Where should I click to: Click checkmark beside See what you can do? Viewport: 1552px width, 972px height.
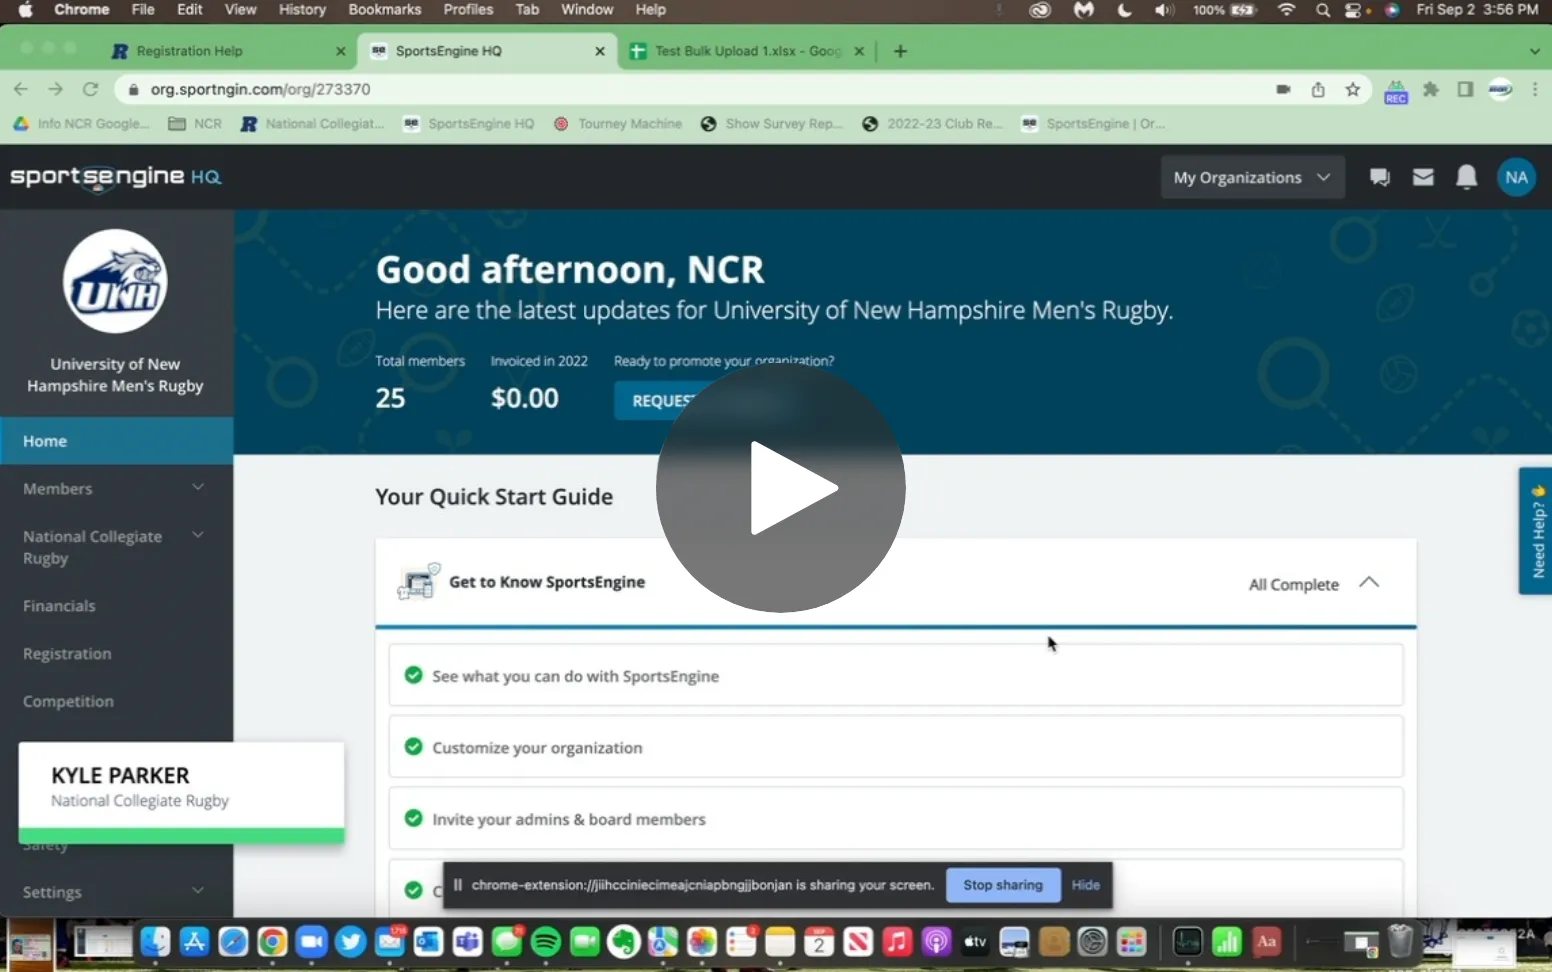click(x=413, y=675)
